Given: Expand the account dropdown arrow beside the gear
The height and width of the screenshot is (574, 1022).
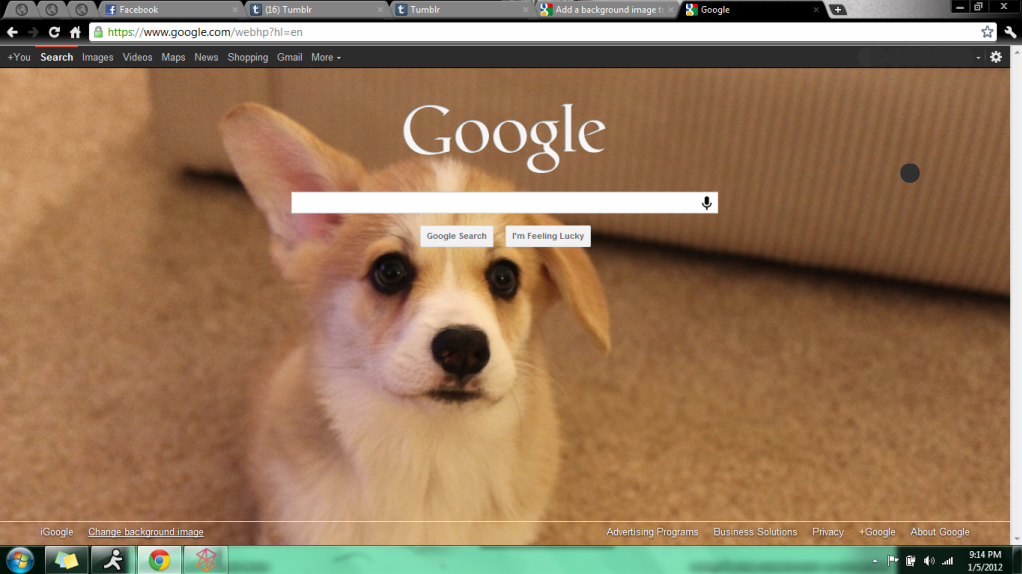Looking at the screenshot, I should (978, 57).
